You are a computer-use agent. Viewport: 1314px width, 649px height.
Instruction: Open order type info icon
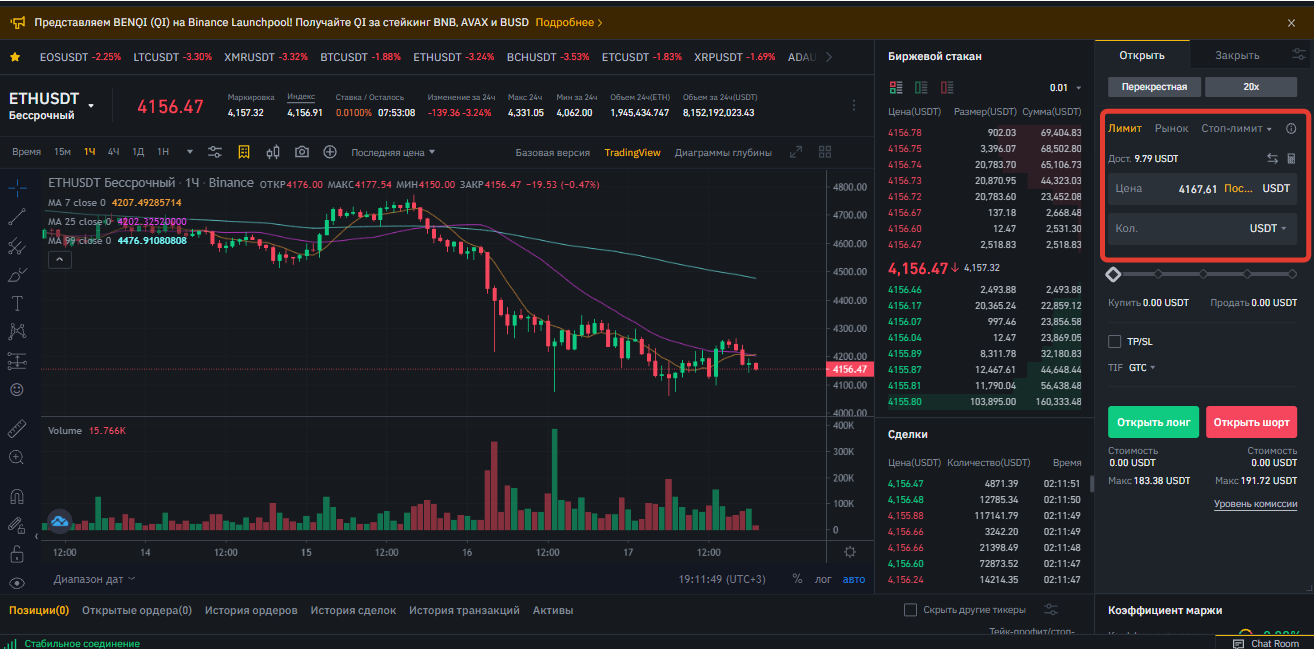(1291, 129)
